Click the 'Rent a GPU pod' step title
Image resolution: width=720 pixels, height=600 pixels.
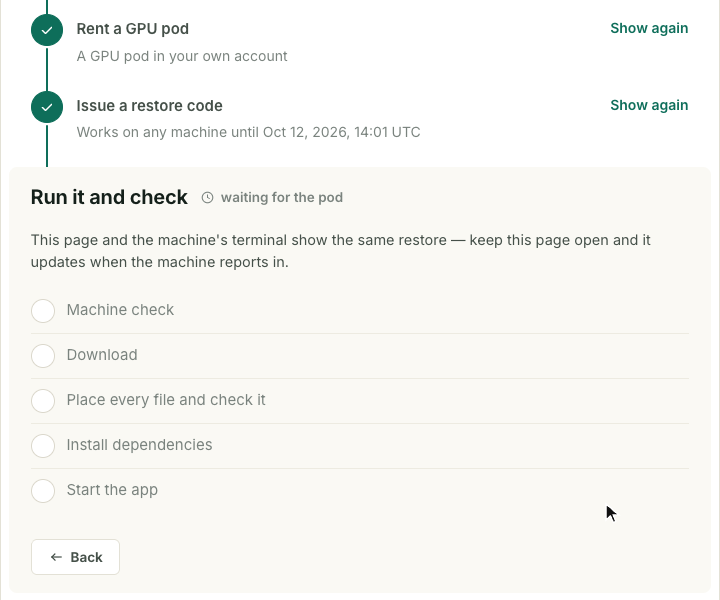click(x=133, y=29)
